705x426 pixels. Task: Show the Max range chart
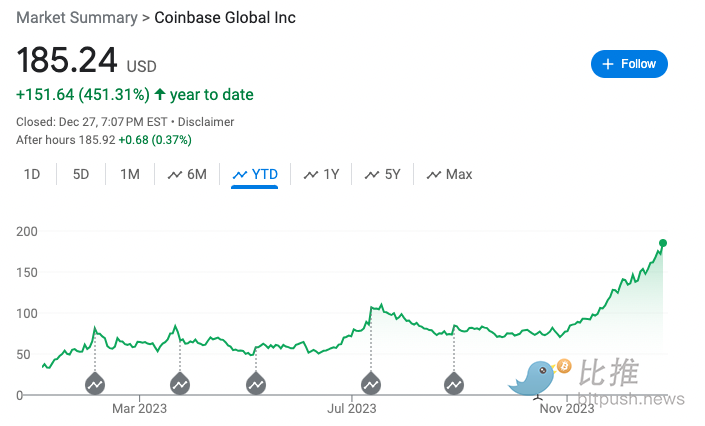pos(449,174)
